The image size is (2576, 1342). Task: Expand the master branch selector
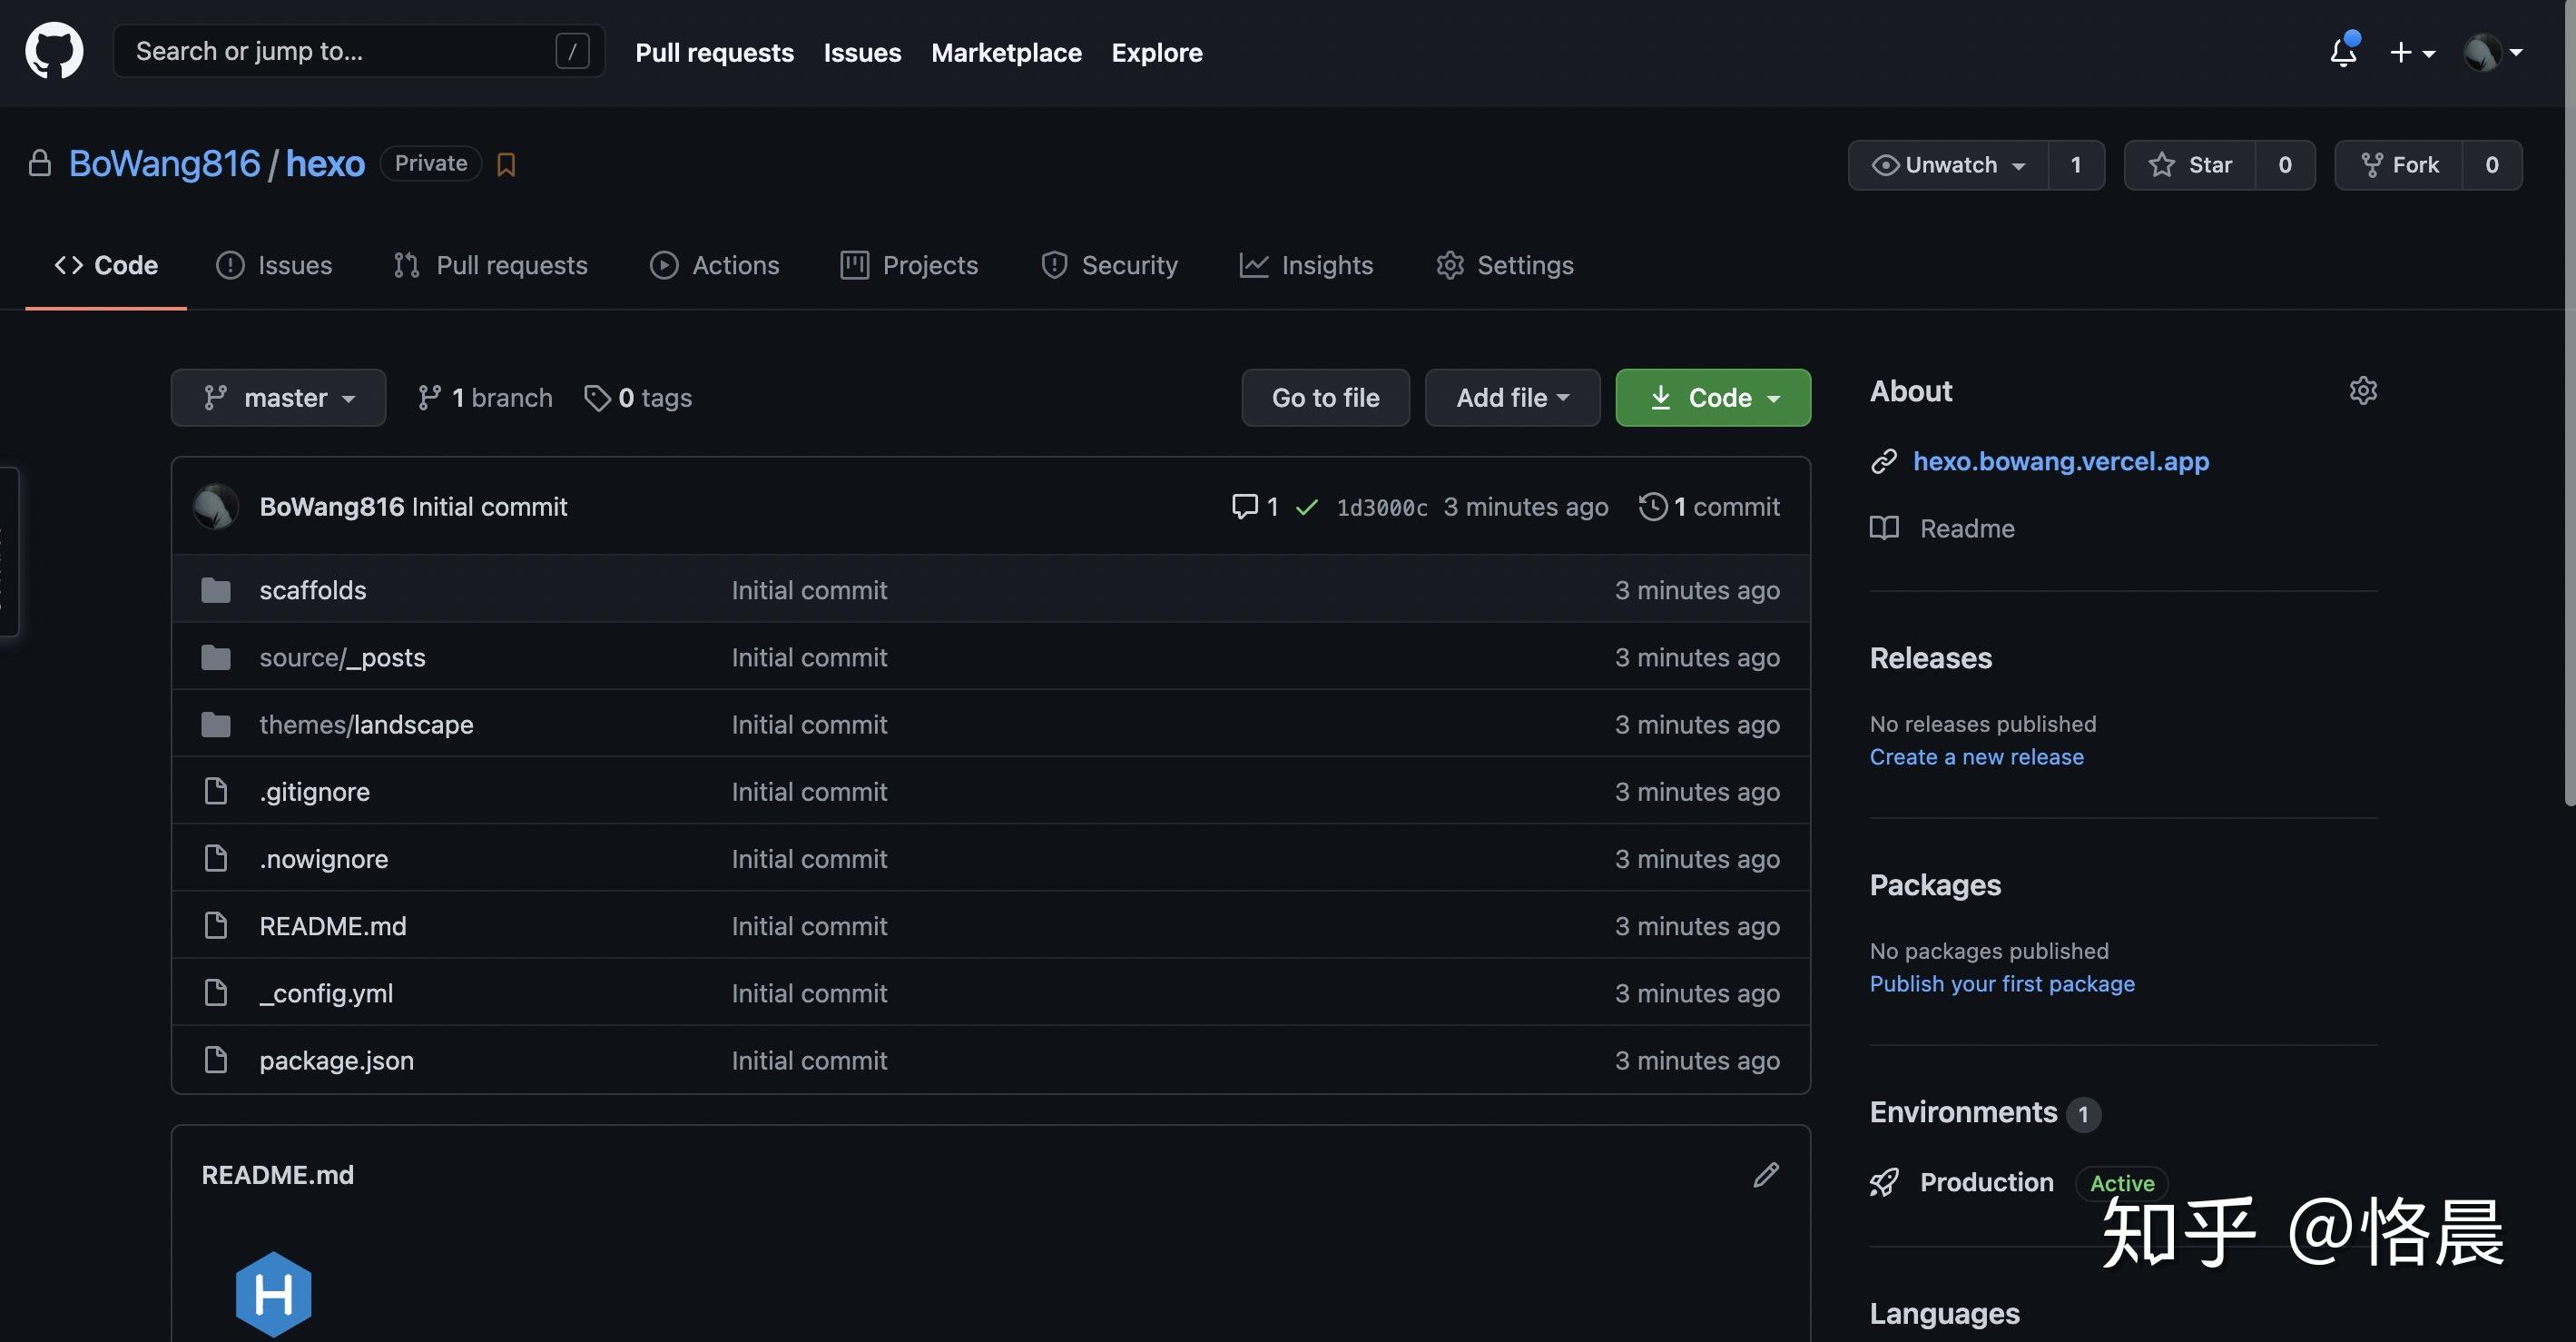(278, 398)
